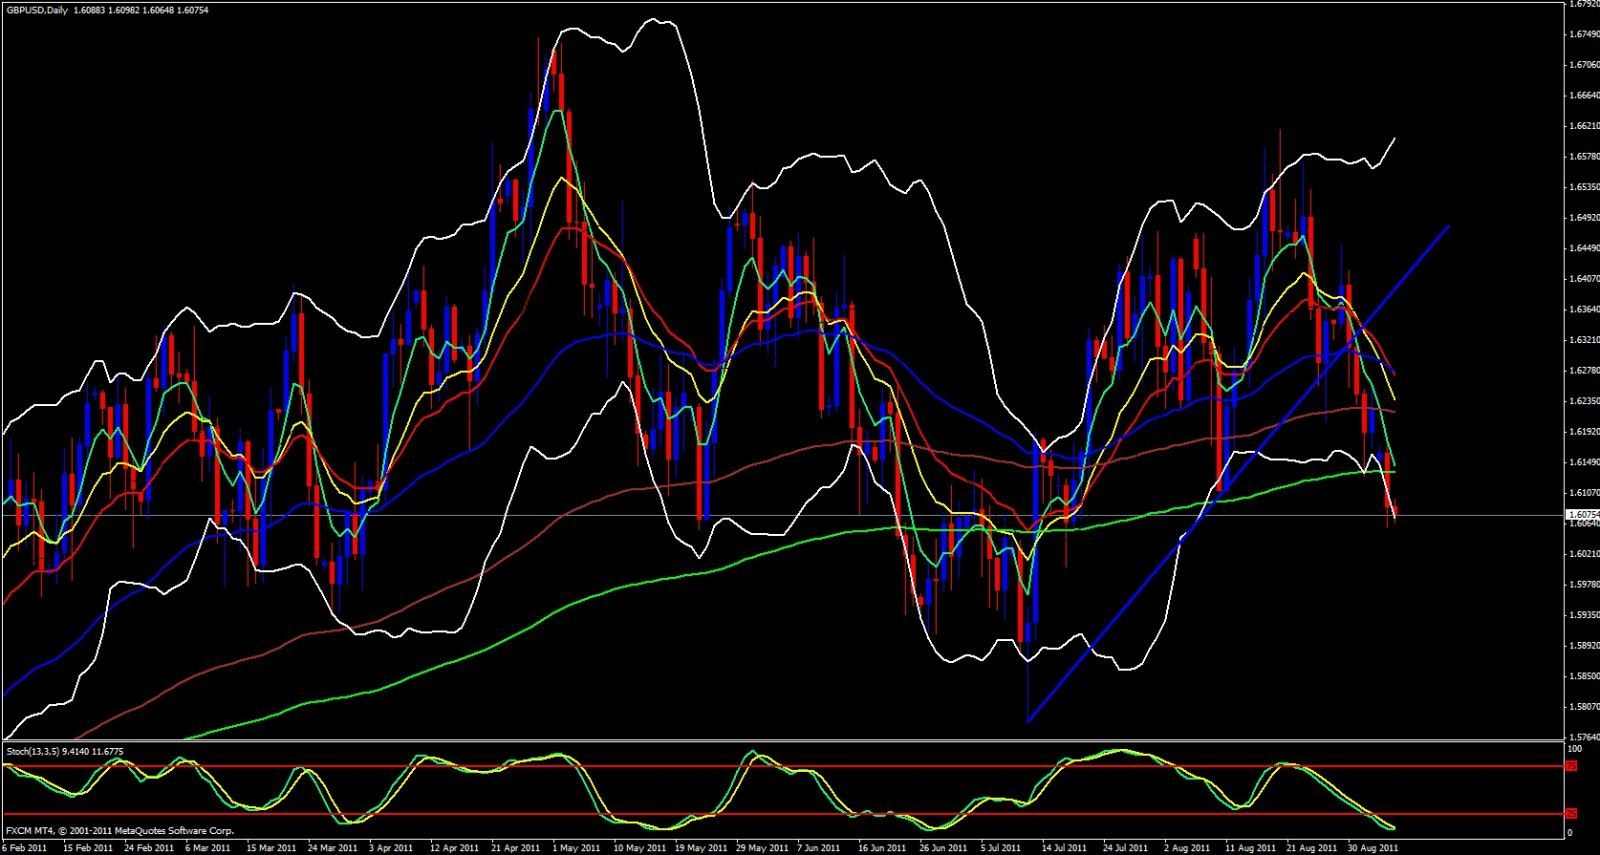Click the 1.61070 price axis label
This screenshot has height=855, width=1600.
pyautogui.click(x=1583, y=493)
